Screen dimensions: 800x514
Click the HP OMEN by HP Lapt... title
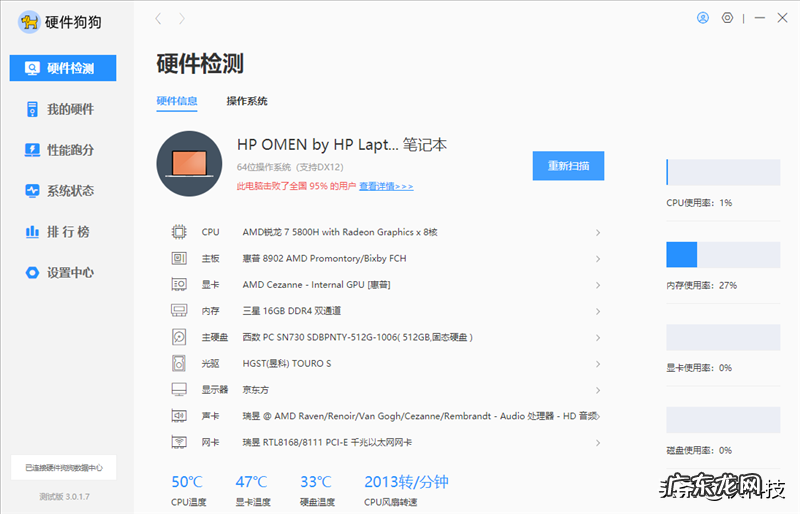(342, 145)
